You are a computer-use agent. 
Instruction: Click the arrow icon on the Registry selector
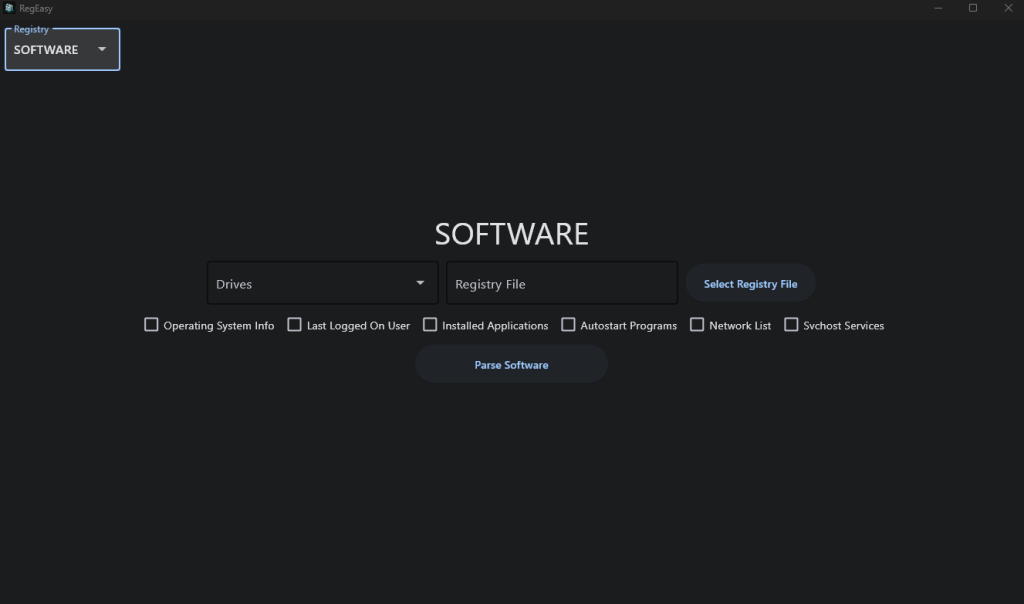pyautogui.click(x=101, y=49)
